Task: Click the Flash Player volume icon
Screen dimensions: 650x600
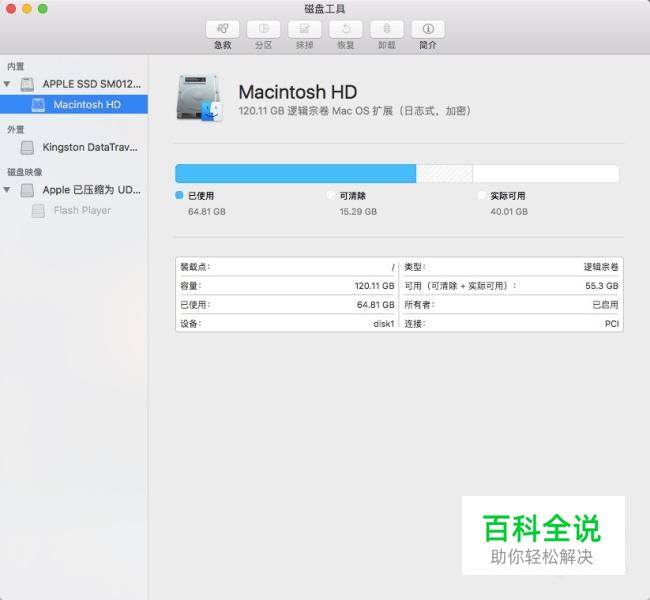Action: [38, 211]
